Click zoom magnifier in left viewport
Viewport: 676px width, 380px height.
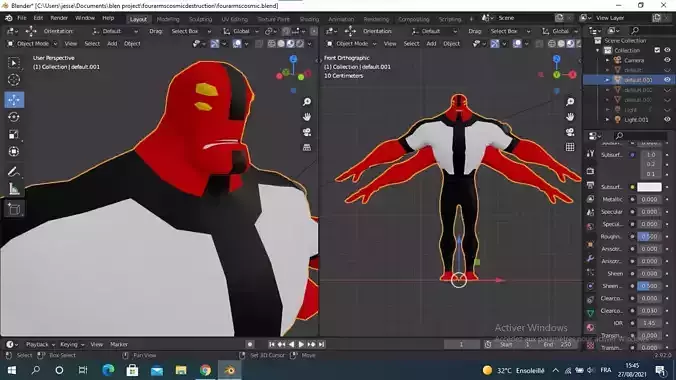click(x=307, y=102)
